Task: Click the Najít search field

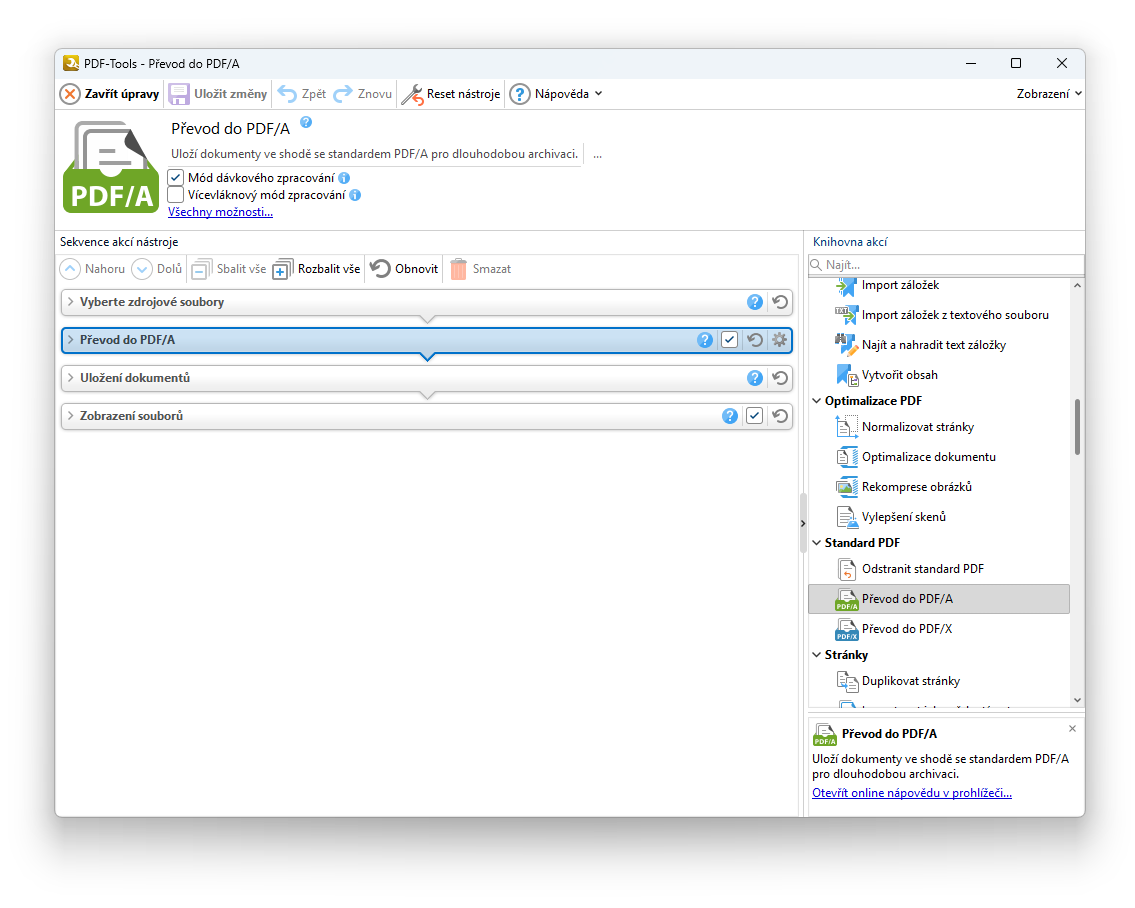Action: click(x=946, y=265)
